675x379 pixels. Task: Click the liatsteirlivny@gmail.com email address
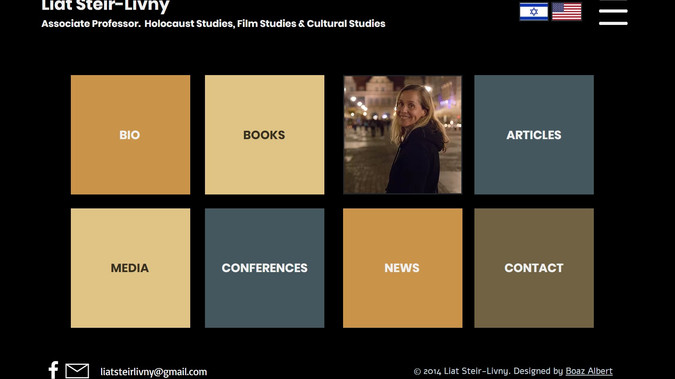pyautogui.click(x=154, y=372)
